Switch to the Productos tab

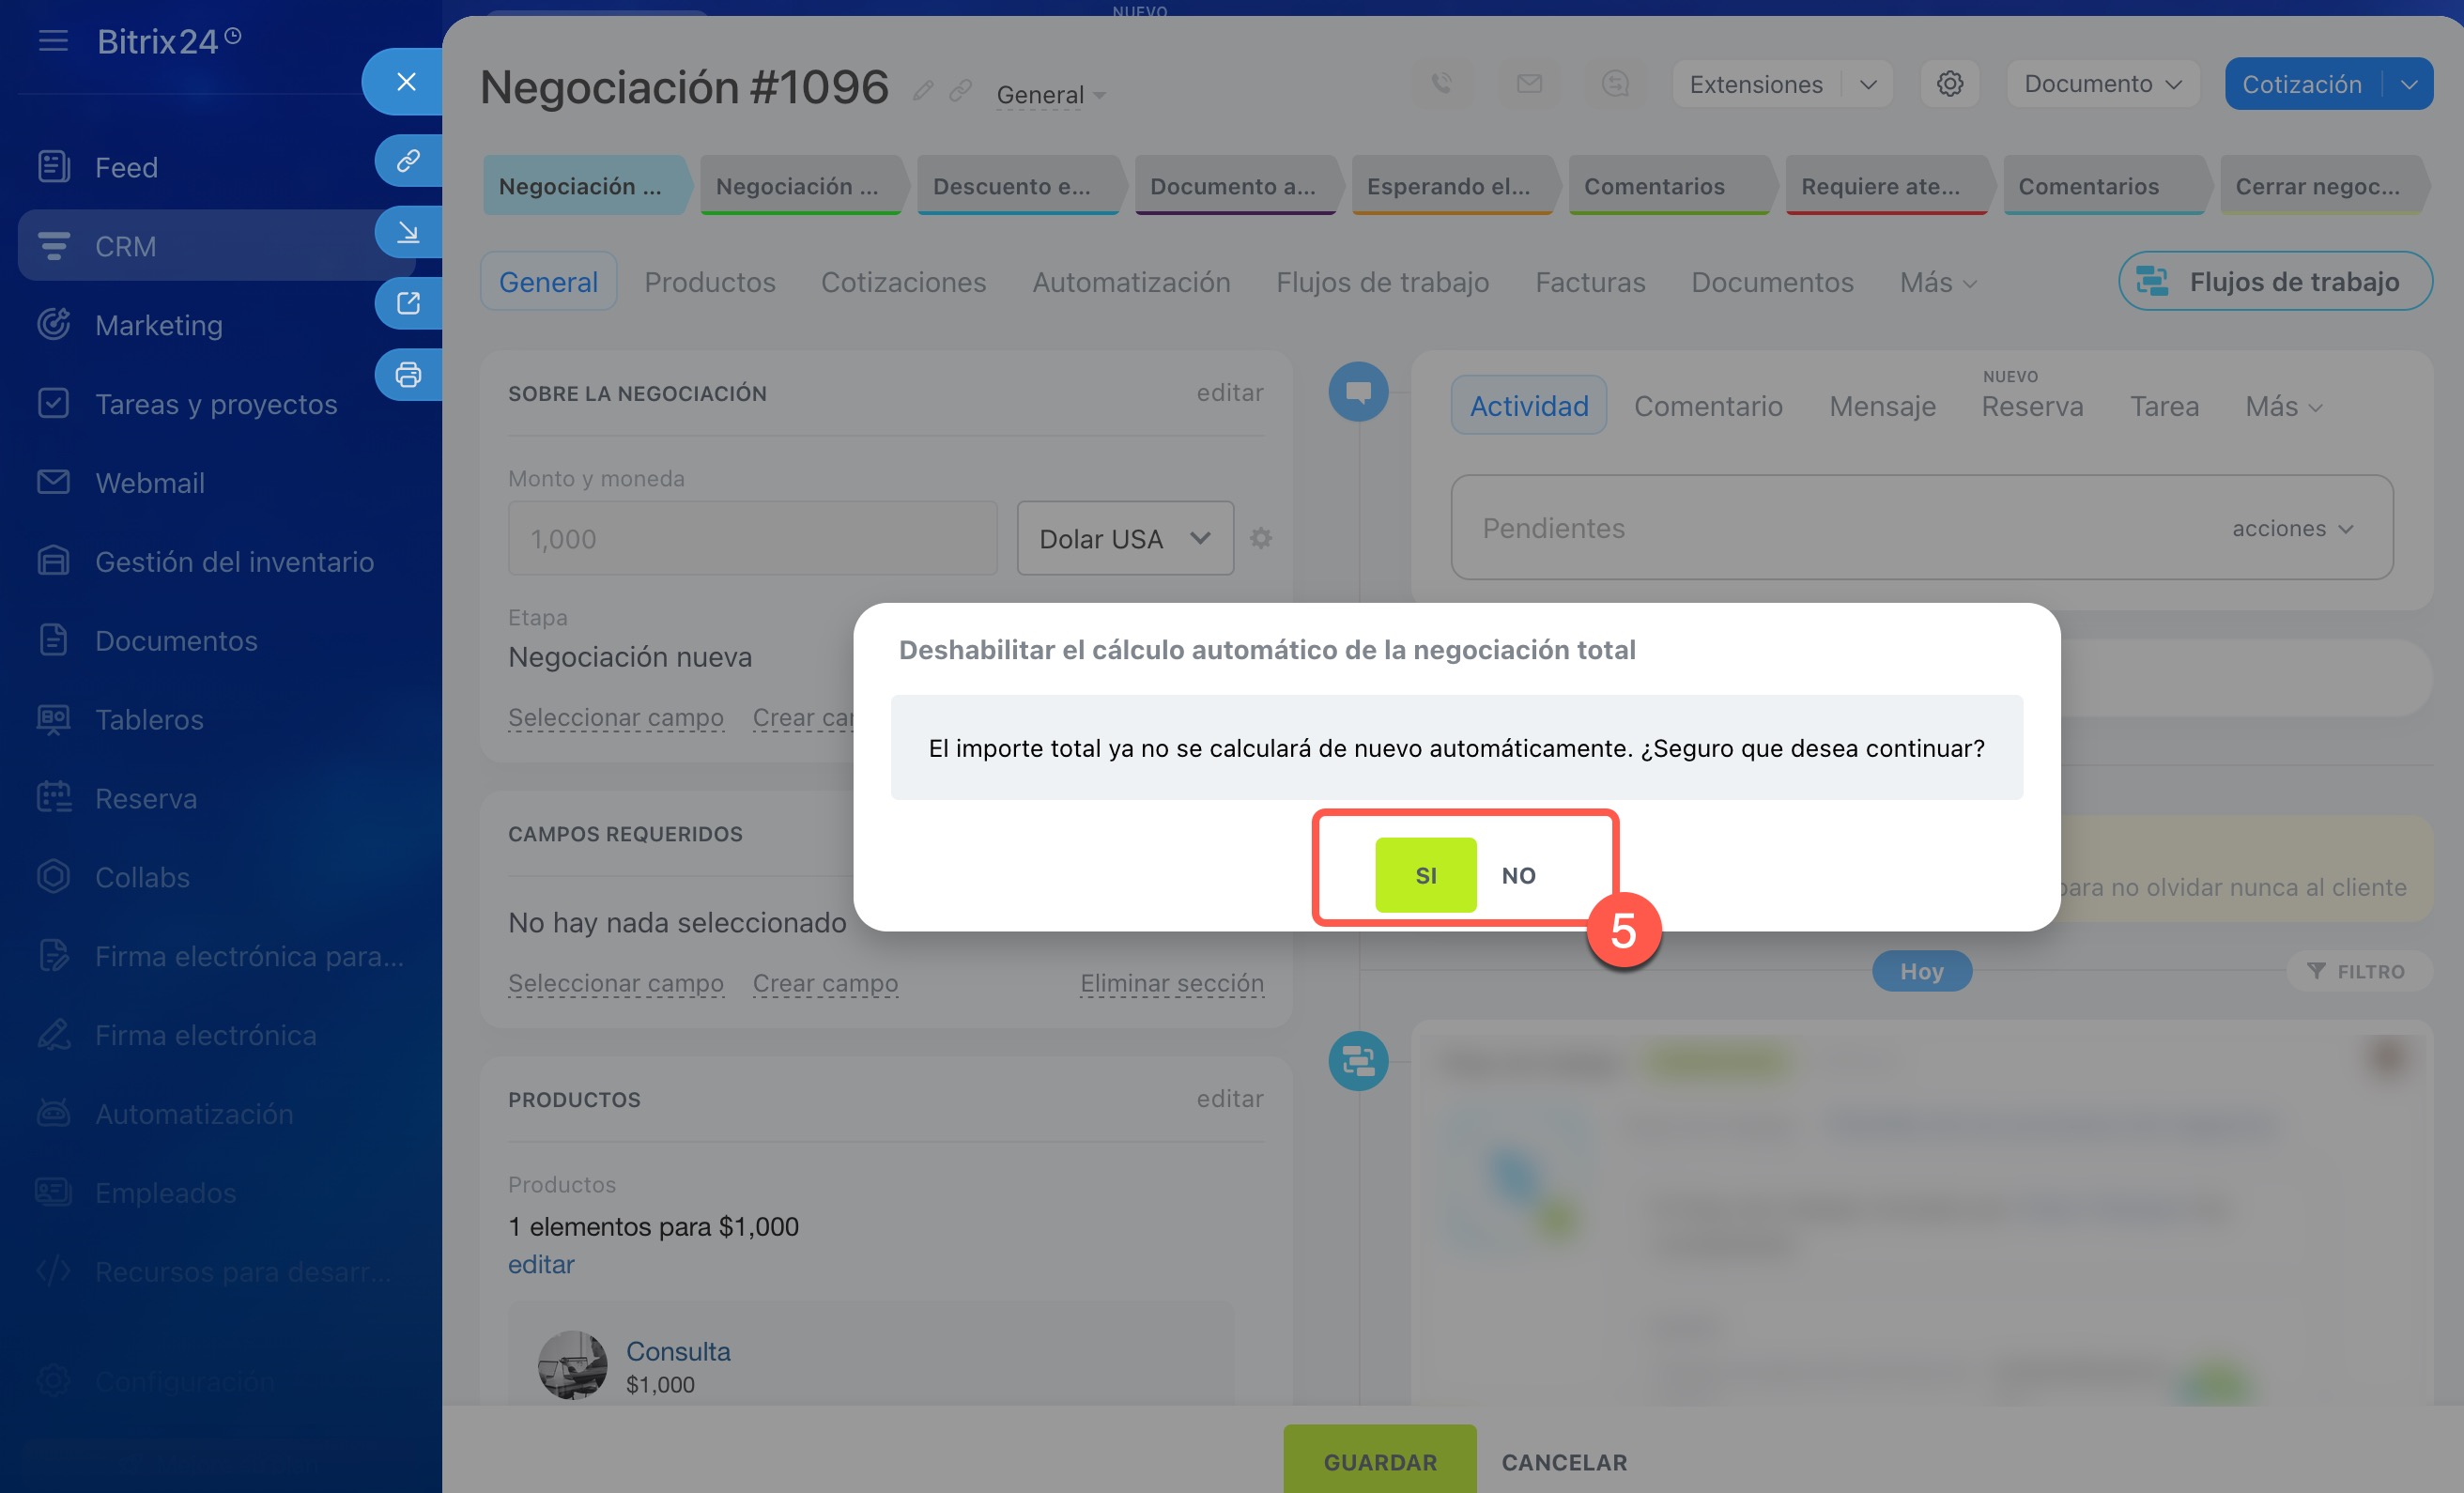pos(709,282)
